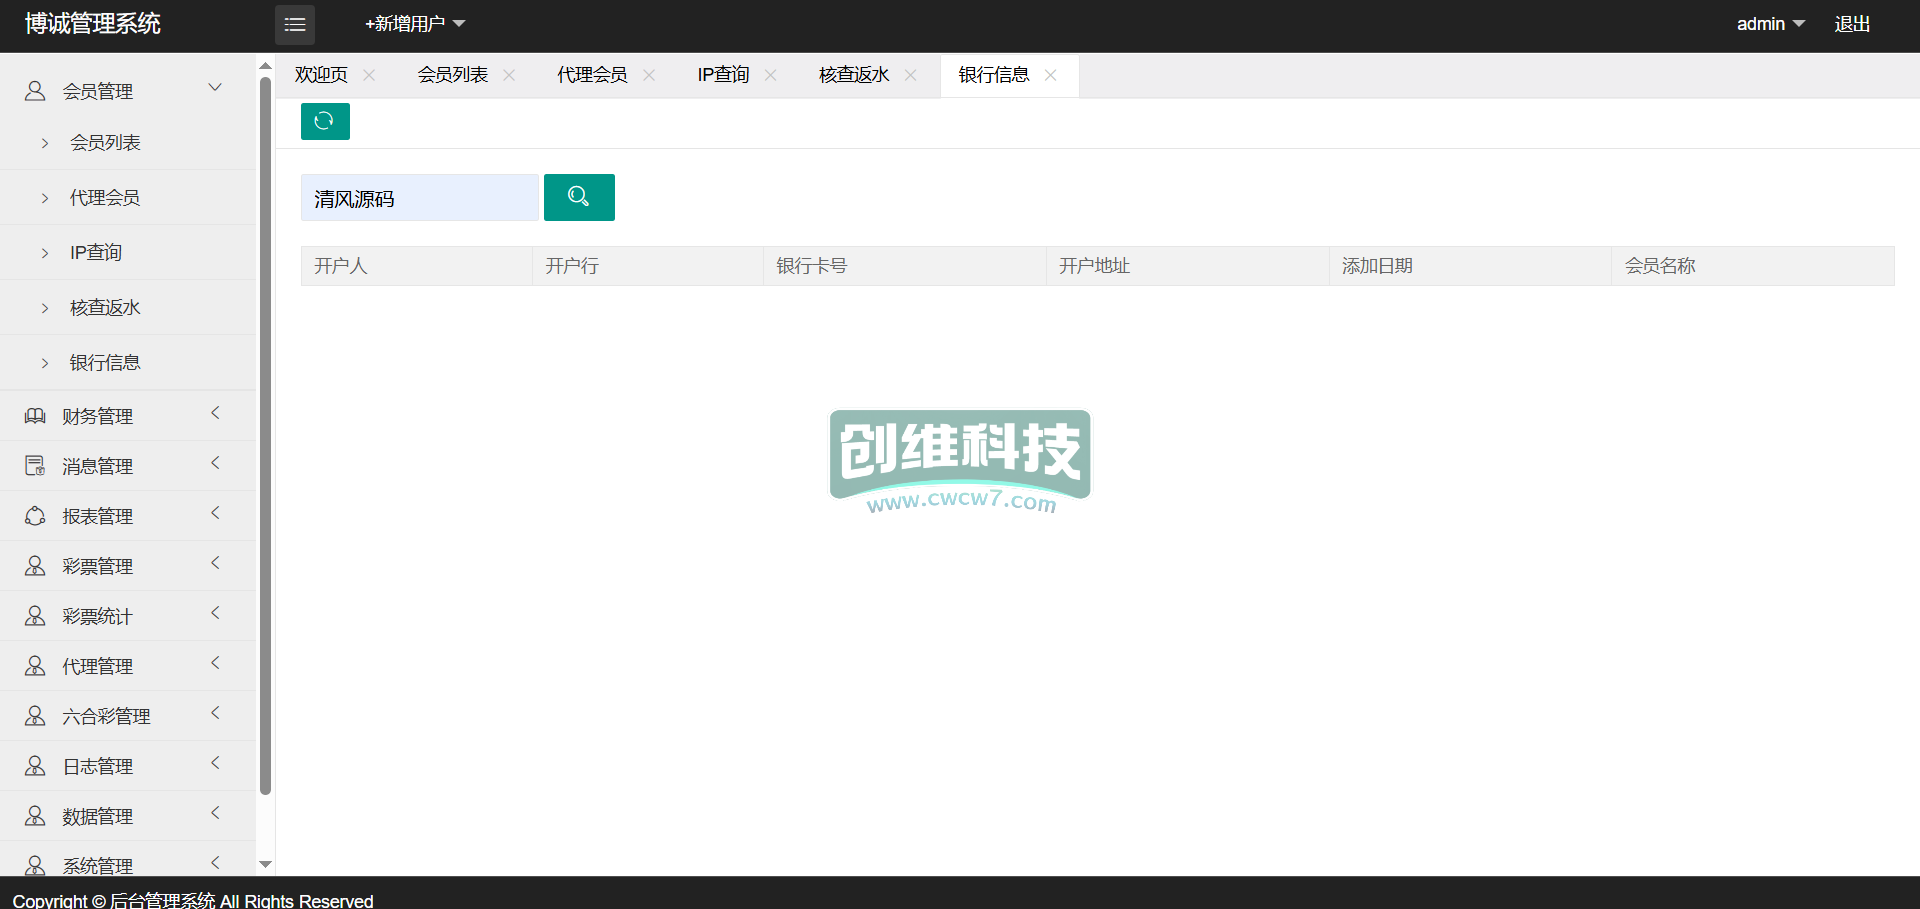Switch to the 欢迎页 tab
This screenshot has width=1920, height=909.
pos(321,75)
